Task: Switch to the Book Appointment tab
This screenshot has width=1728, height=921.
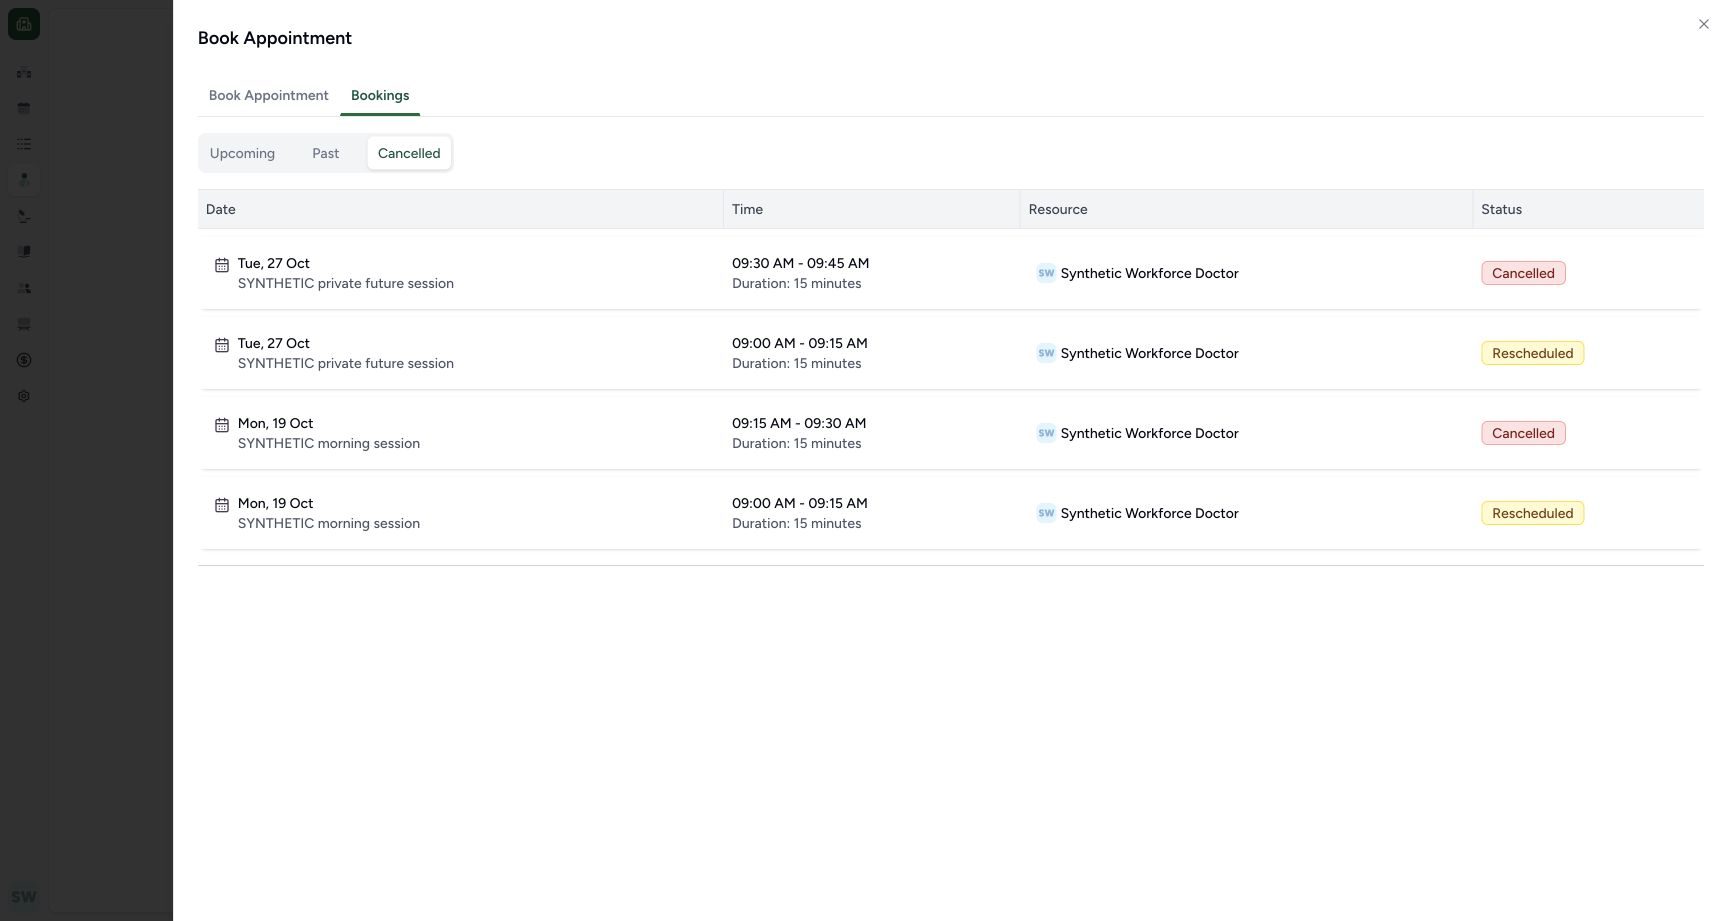Action: coord(268,95)
